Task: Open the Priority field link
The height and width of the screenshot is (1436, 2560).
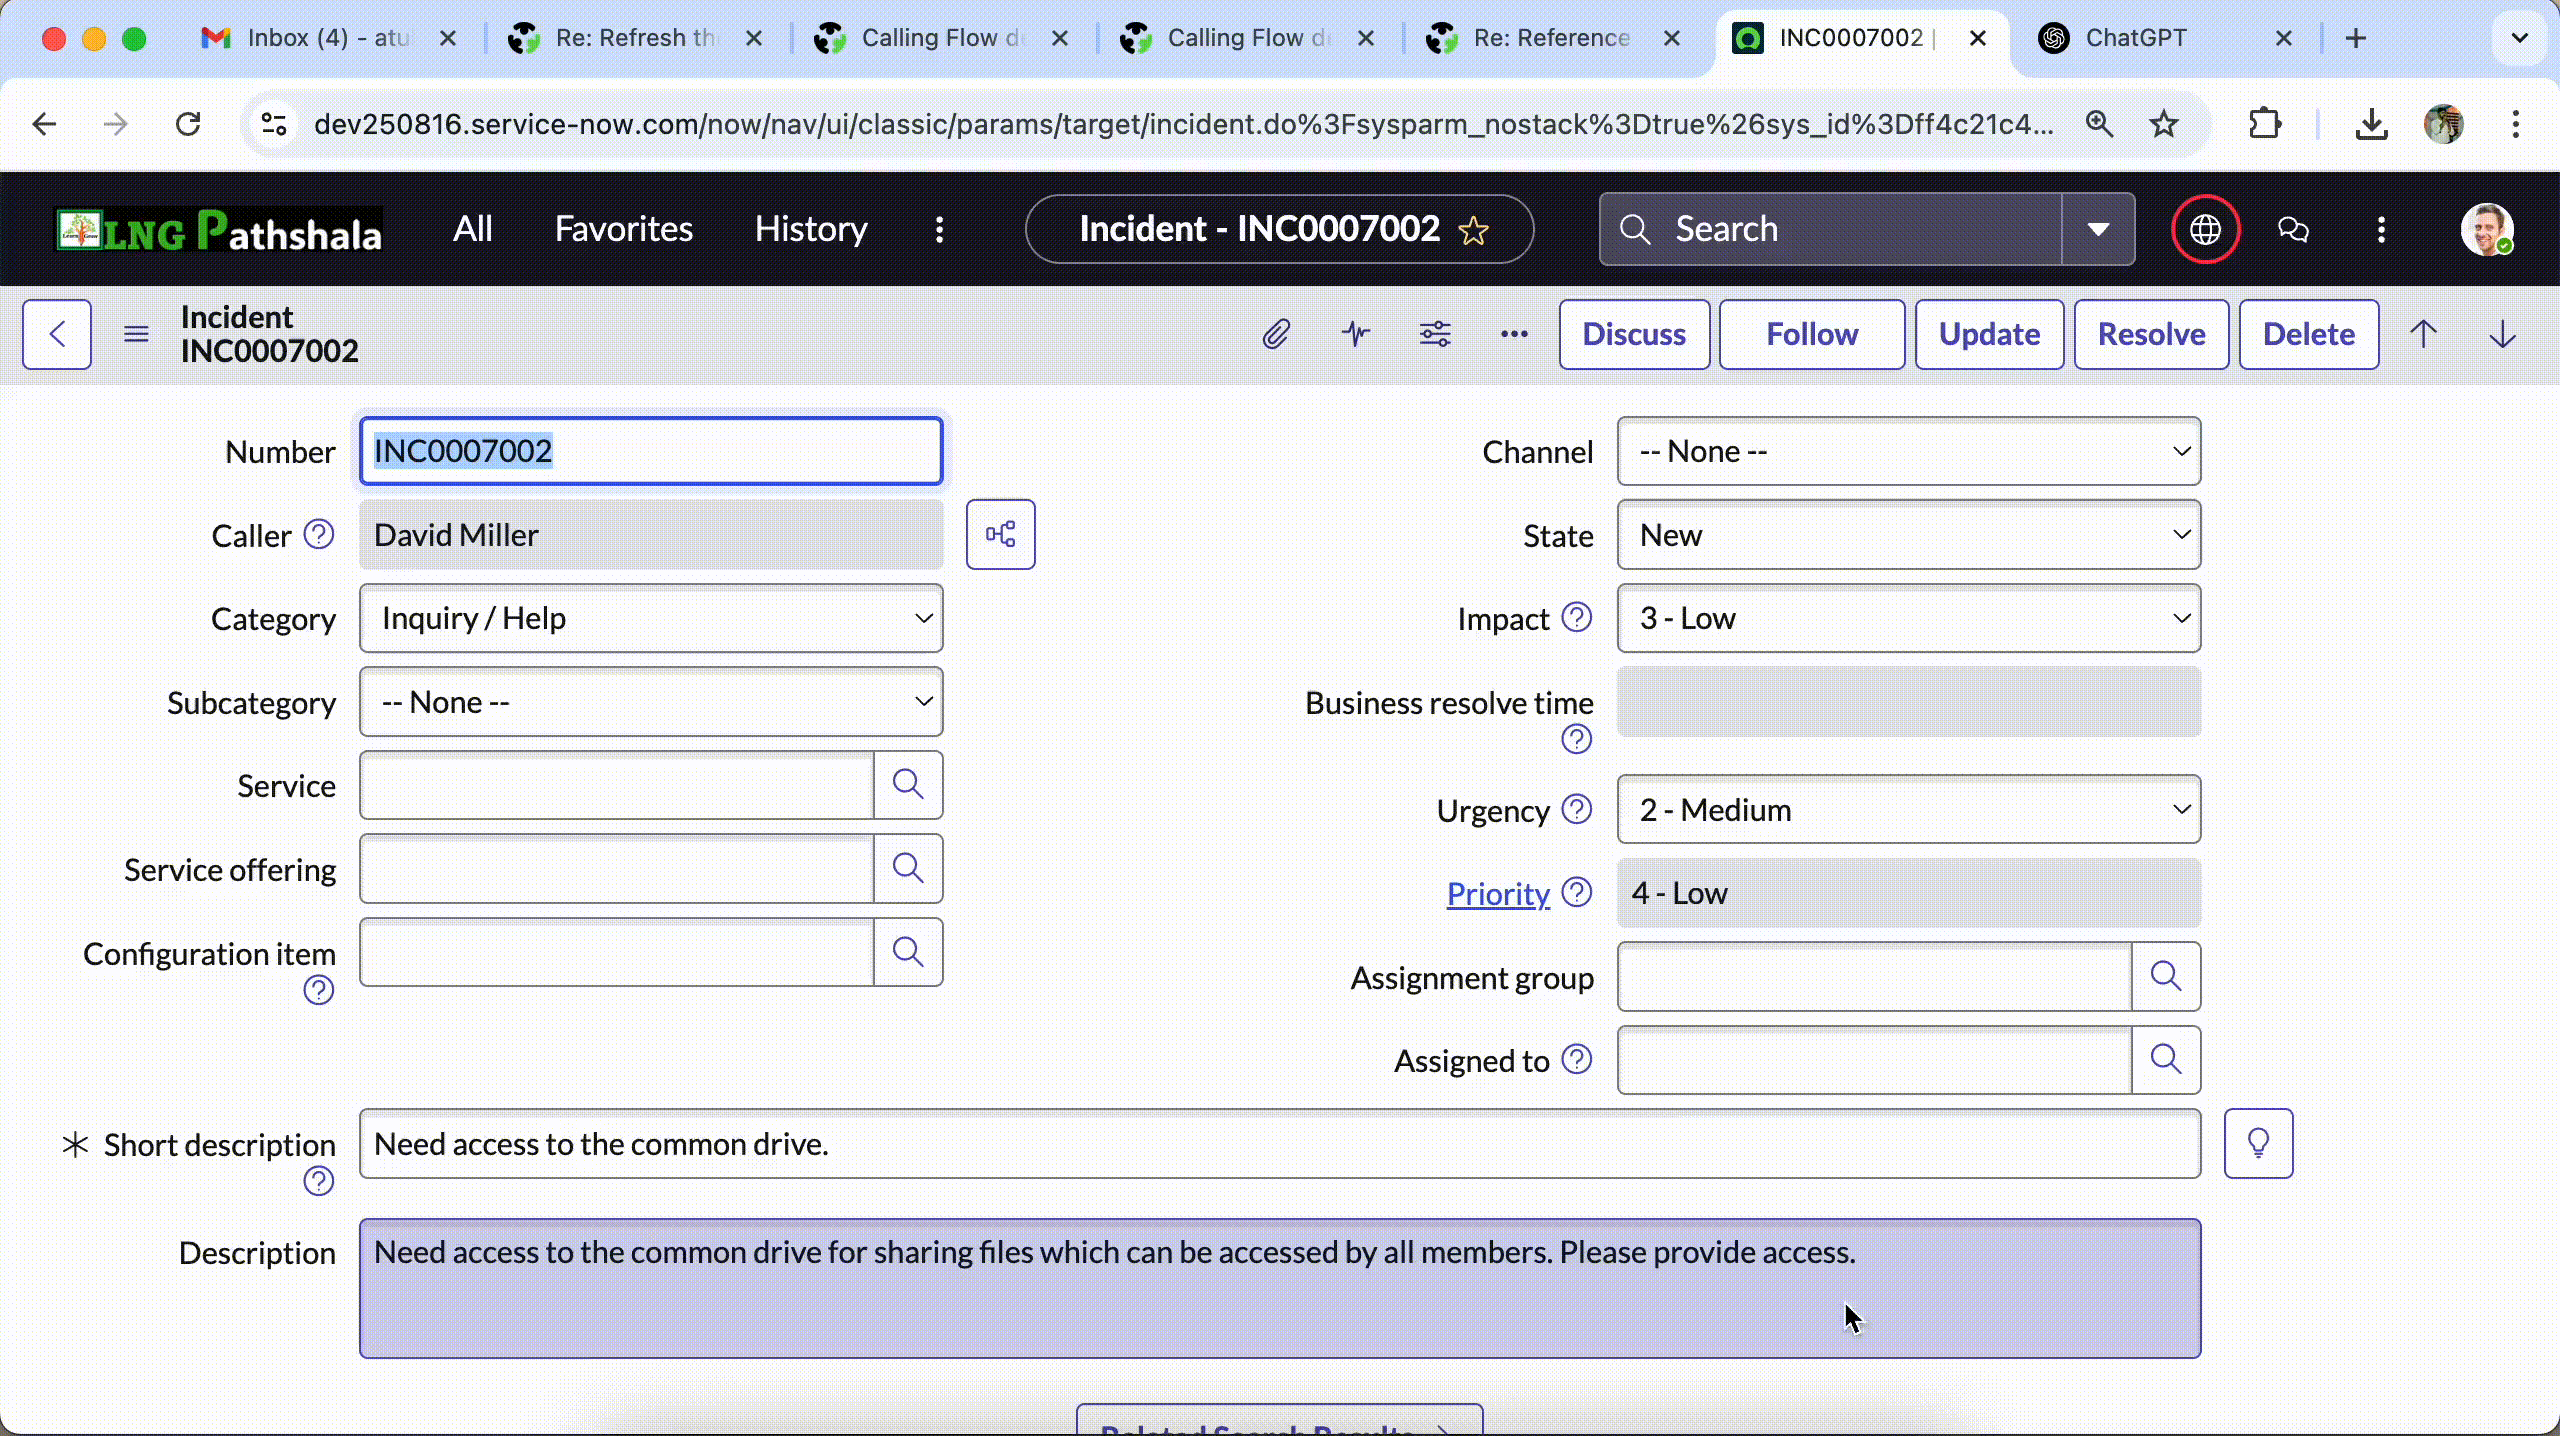Action: (x=1497, y=894)
